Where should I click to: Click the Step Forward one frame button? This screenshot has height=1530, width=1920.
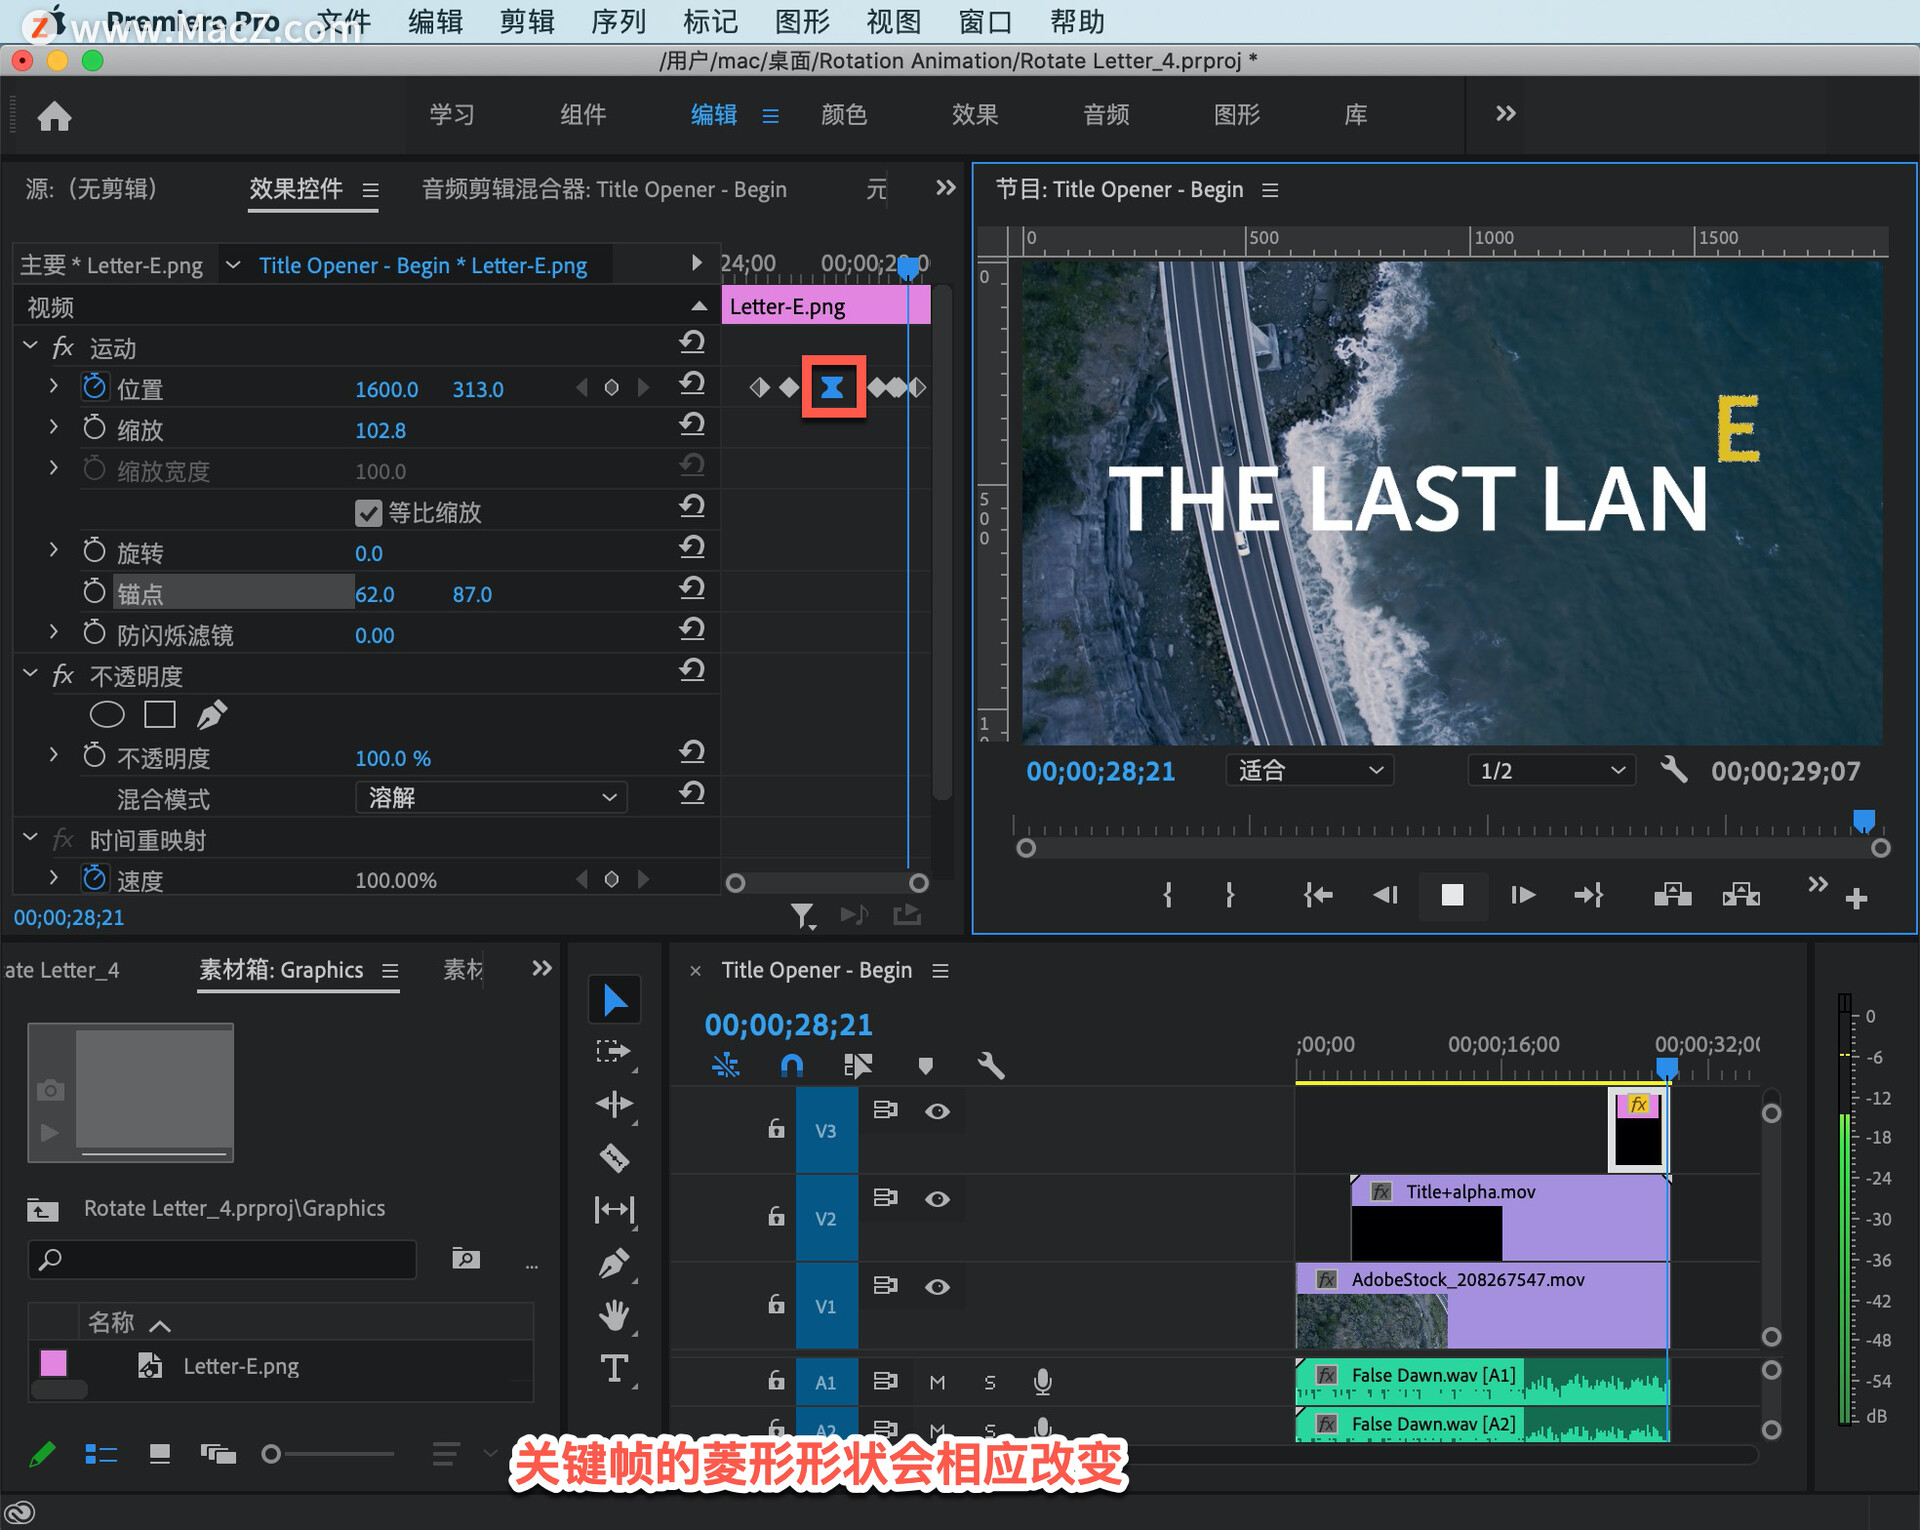tap(1522, 895)
